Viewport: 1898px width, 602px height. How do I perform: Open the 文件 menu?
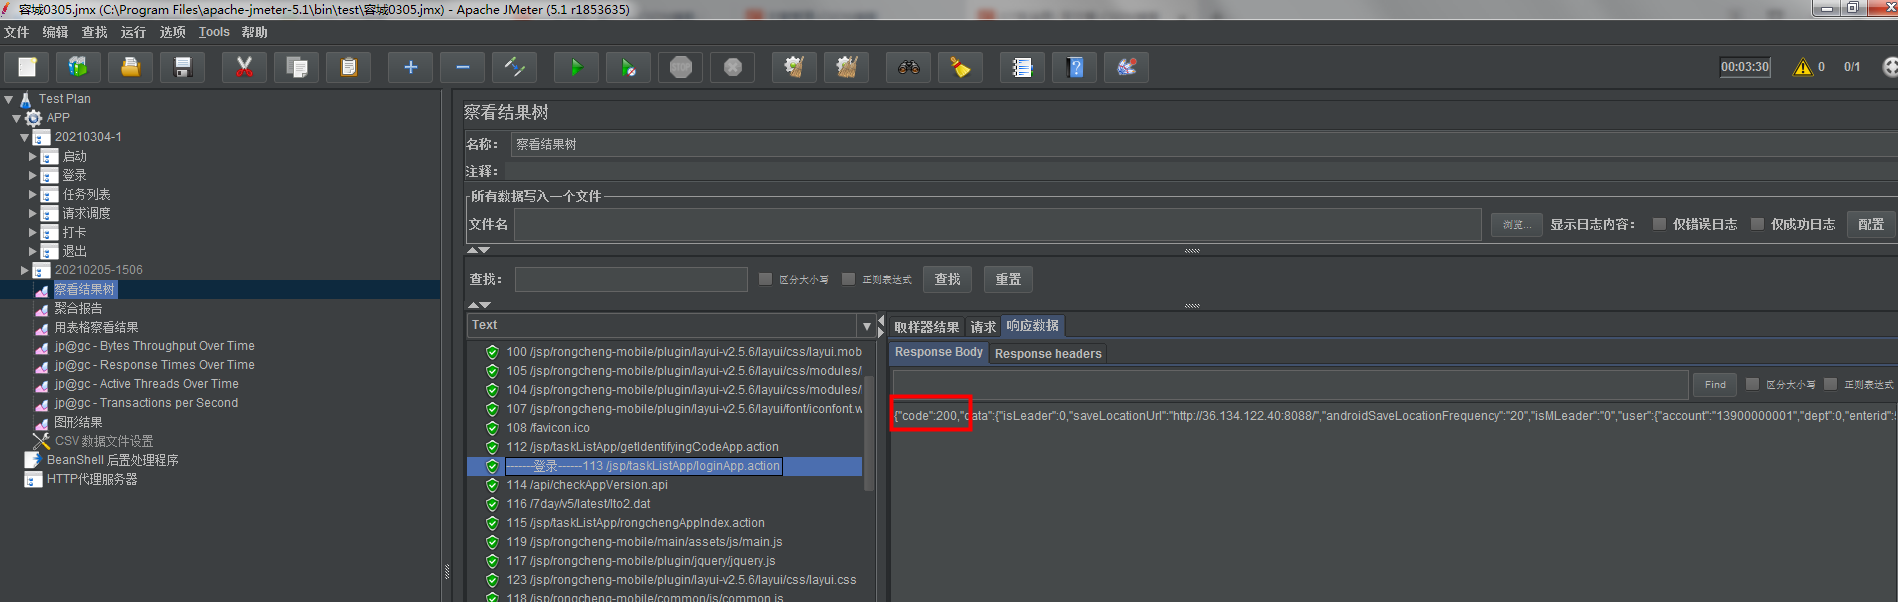(x=16, y=32)
